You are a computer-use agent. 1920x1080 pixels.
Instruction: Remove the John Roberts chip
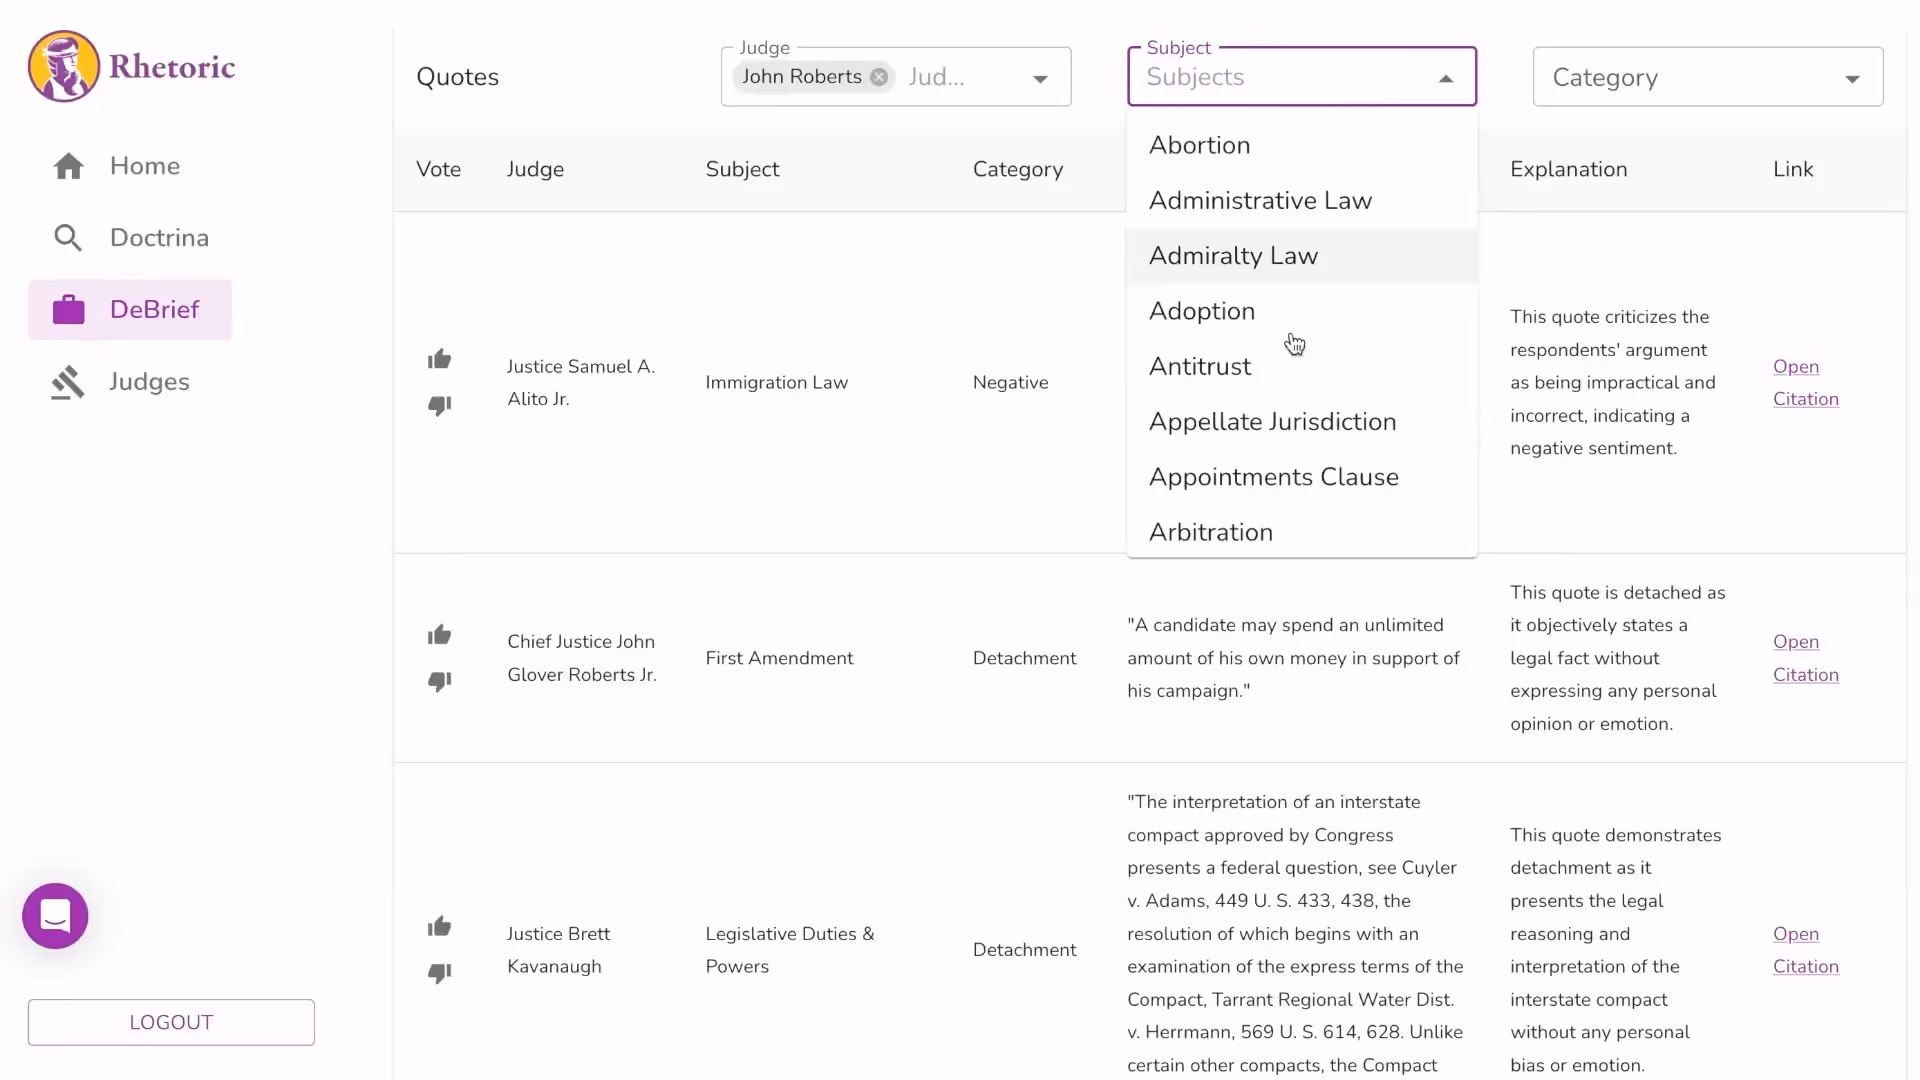pyautogui.click(x=879, y=77)
